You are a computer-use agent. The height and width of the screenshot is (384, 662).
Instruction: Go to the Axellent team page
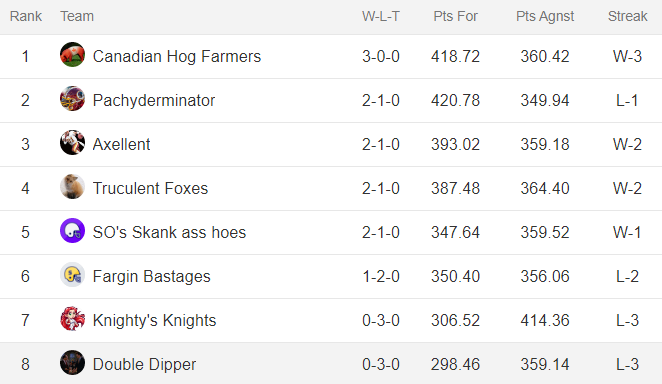(x=122, y=144)
